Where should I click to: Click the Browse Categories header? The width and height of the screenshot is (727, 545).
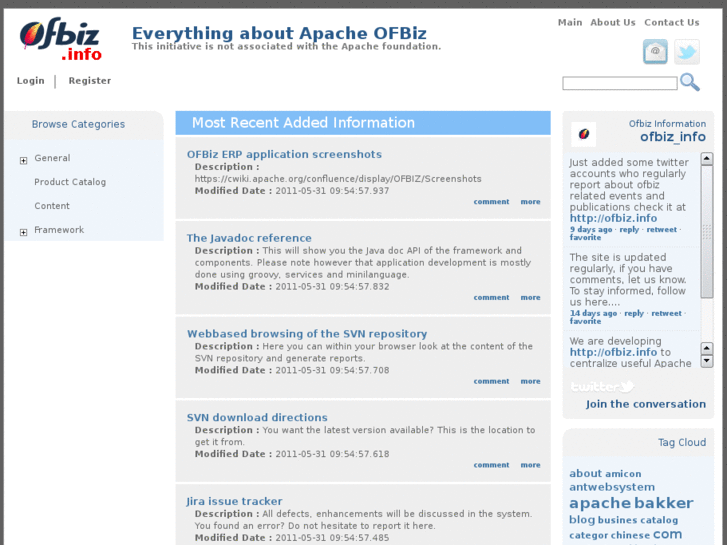click(x=78, y=124)
